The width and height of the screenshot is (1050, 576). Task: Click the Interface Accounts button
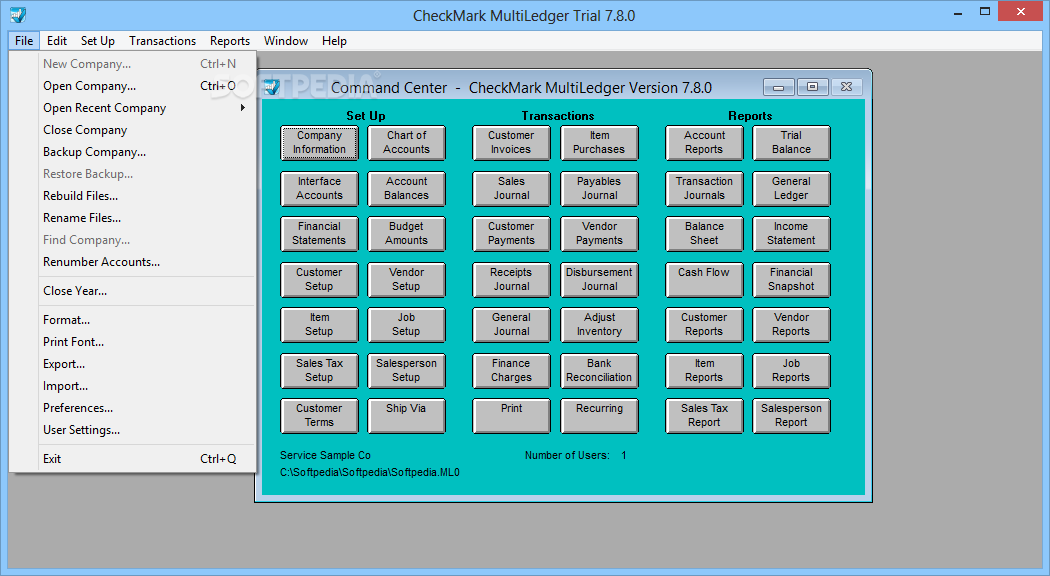click(x=319, y=189)
